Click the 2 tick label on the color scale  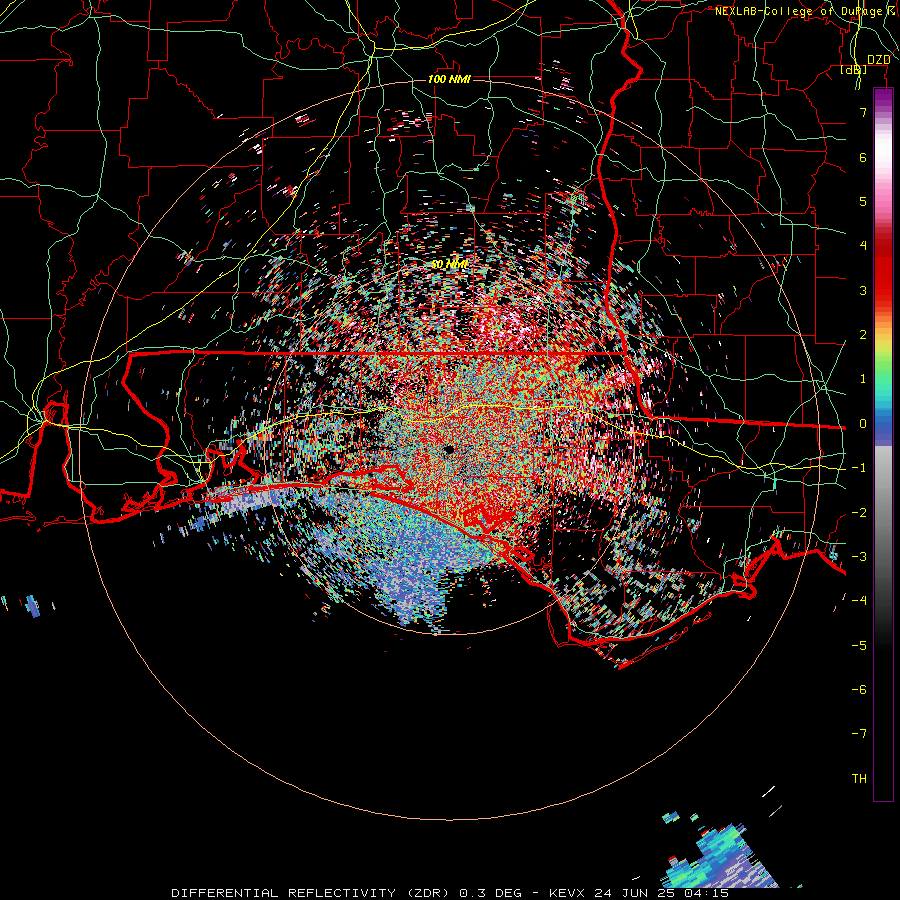pos(863,335)
